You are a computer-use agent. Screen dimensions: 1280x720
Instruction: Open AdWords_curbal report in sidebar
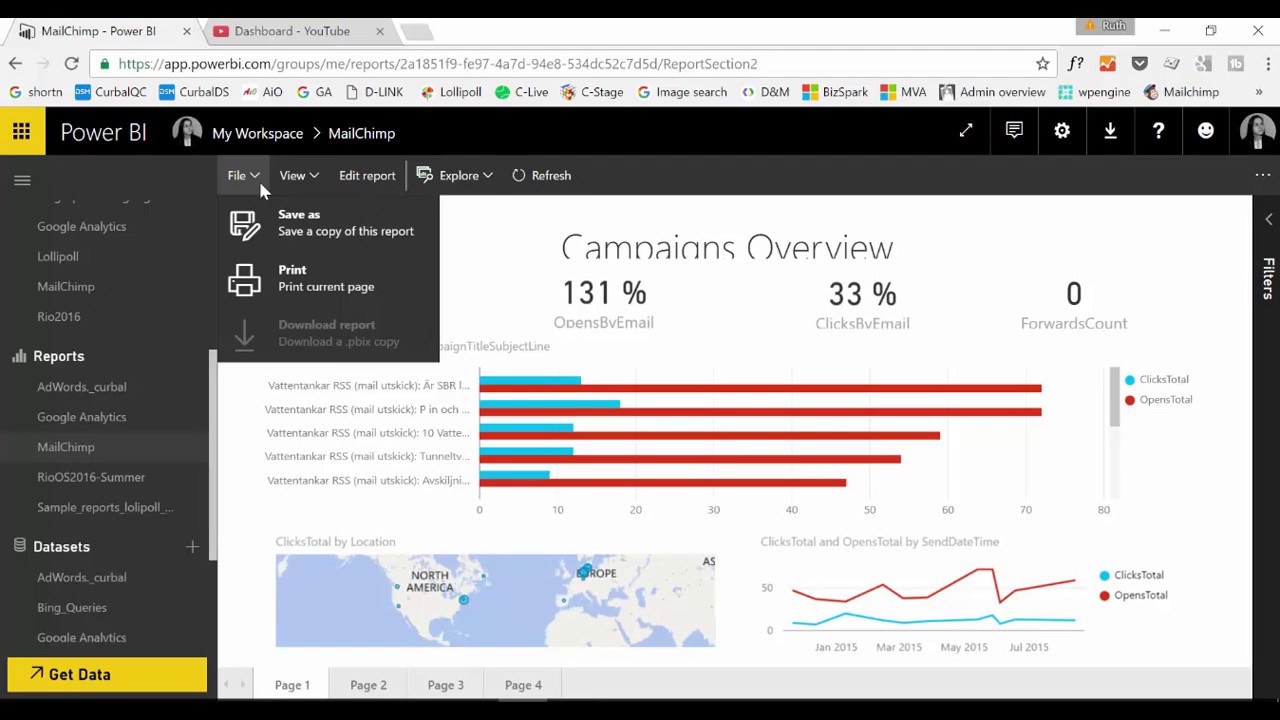coord(82,387)
